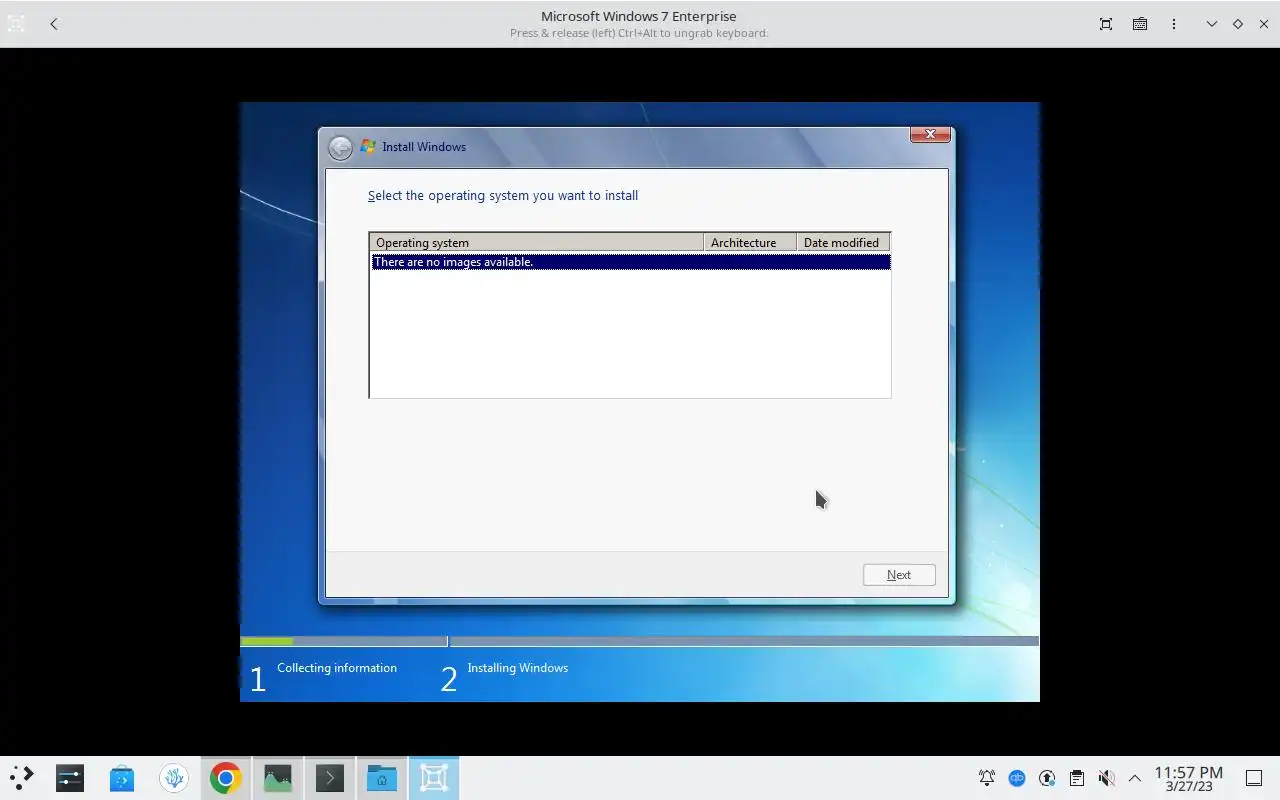Open the three-dot options menu

tap(1174, 24)
